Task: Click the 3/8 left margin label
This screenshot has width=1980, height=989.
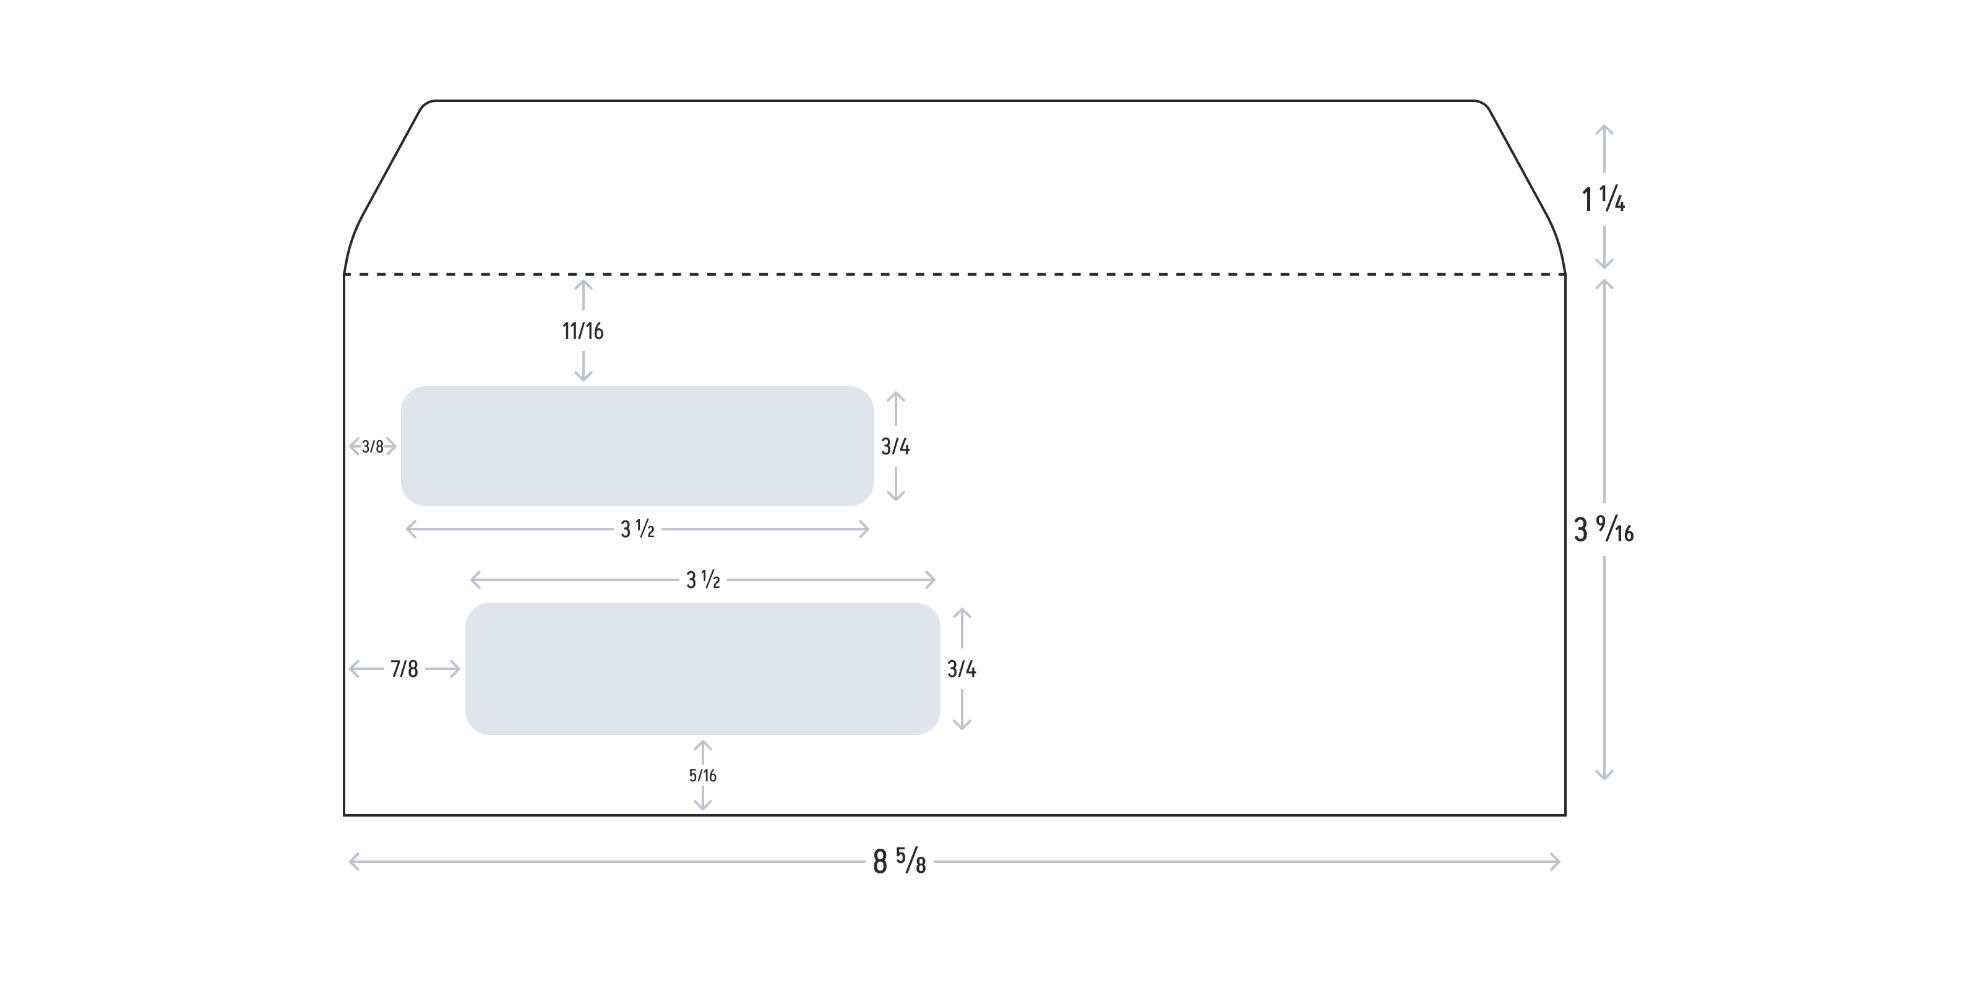Action: [x=373, y=447]
